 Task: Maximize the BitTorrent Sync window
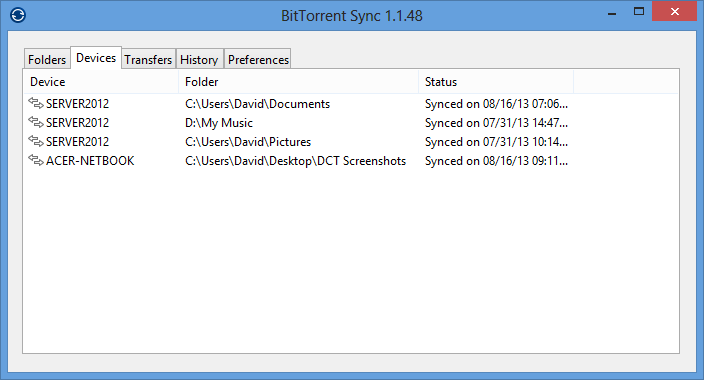[639, 12]
